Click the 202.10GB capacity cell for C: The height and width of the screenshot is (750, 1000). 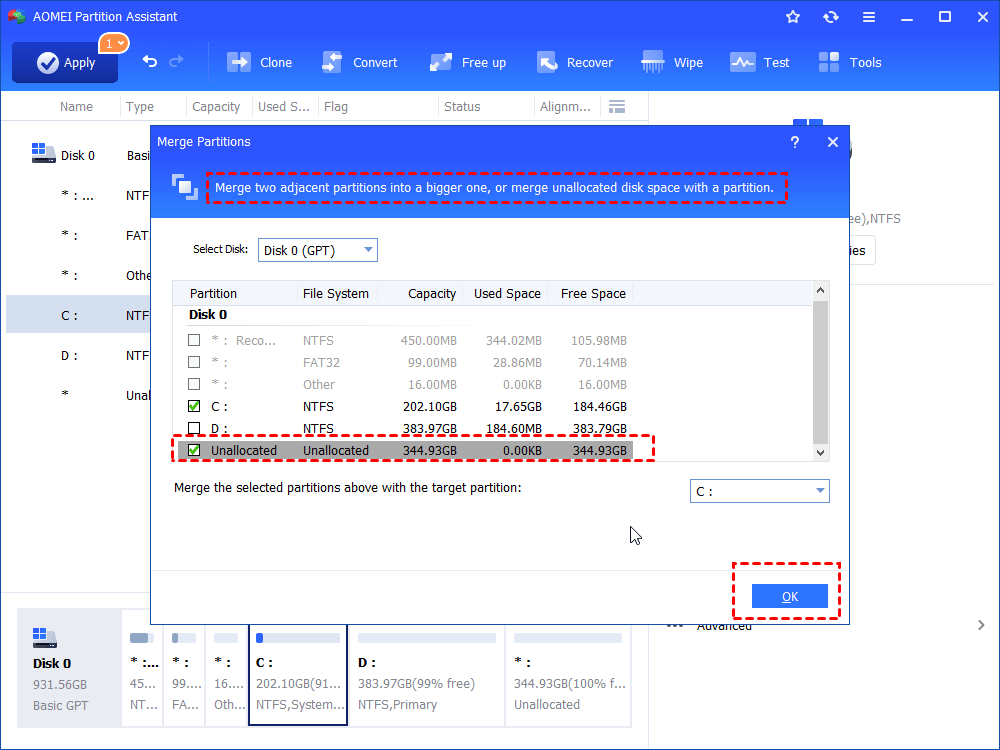tap(430, 406)
